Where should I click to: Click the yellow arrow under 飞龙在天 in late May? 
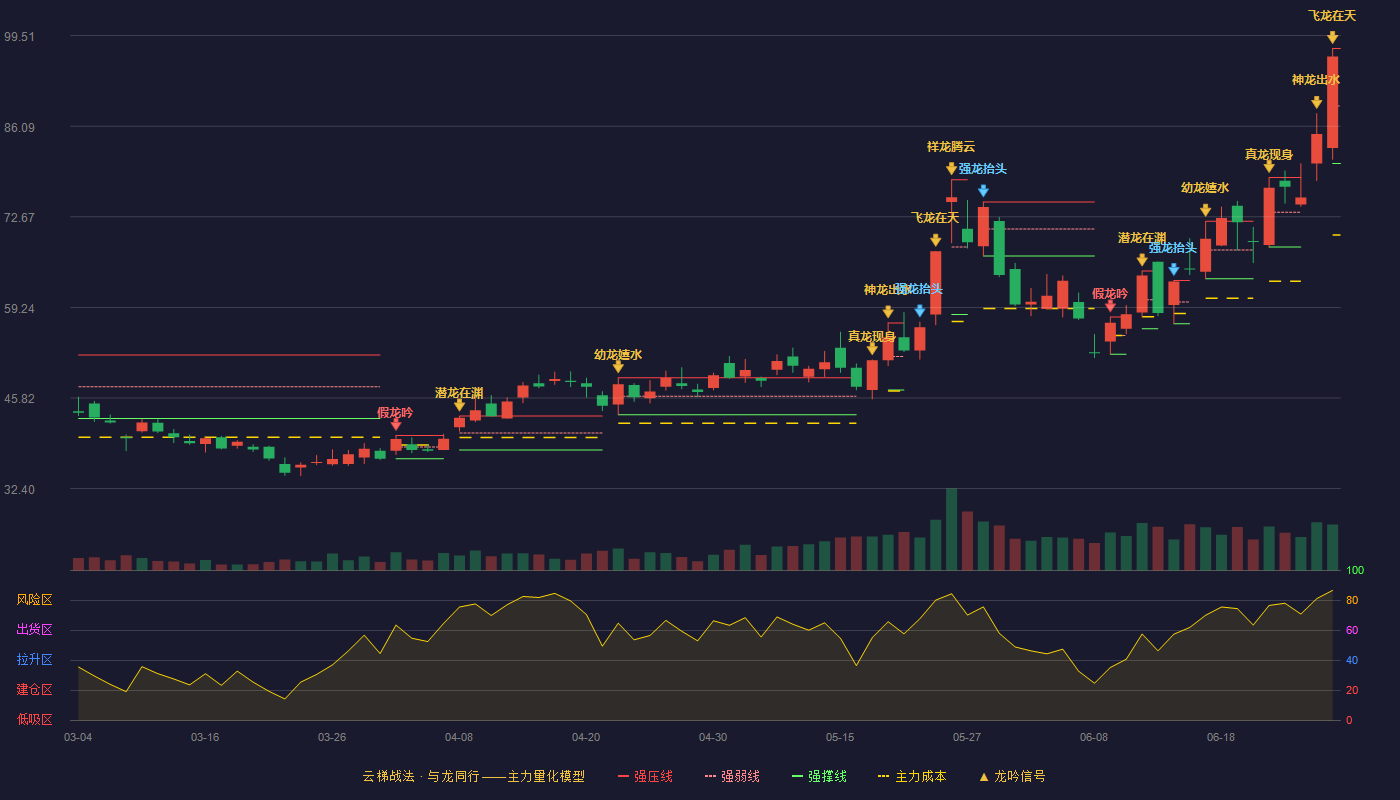[x=935, y=240]
